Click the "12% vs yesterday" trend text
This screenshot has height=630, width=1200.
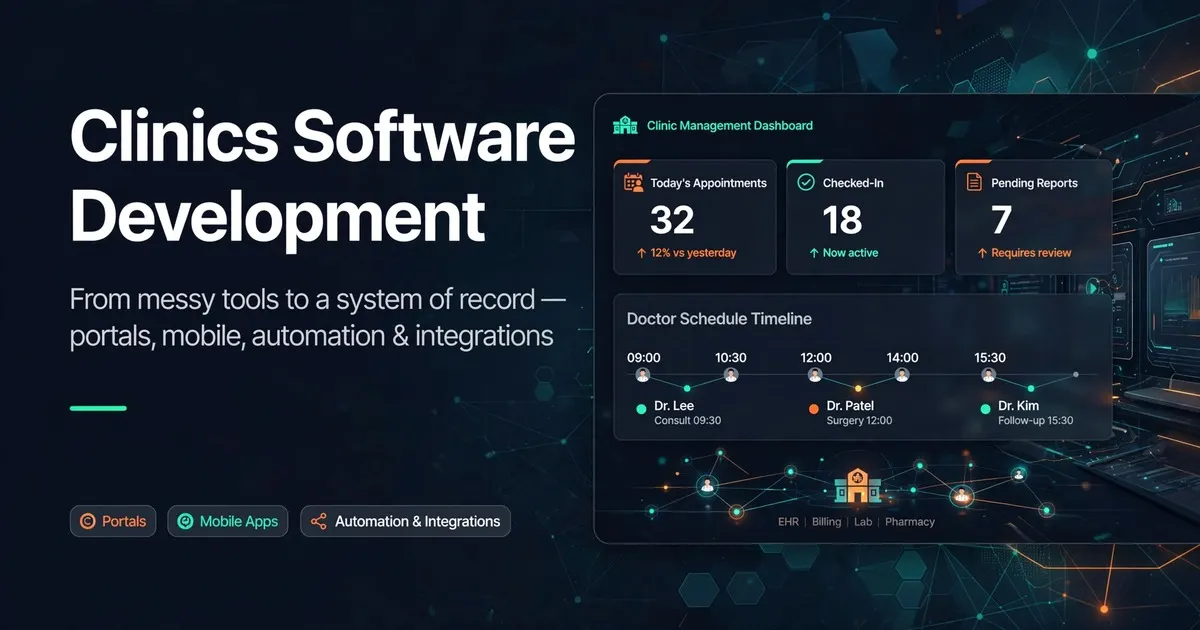point(693,253)
